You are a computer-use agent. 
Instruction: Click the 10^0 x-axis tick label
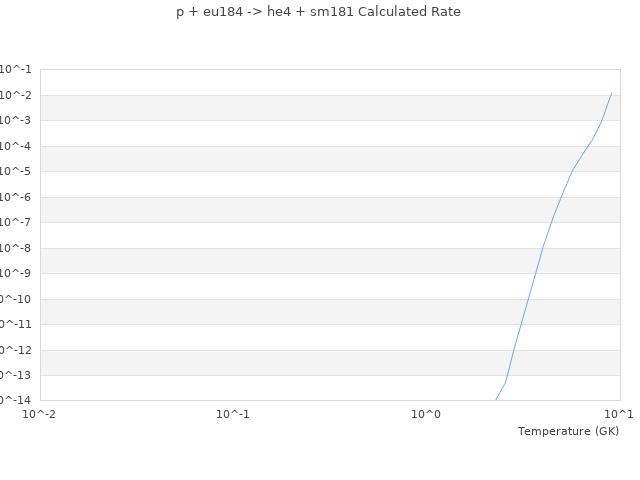pyautogui.click(x=426, y=414)
